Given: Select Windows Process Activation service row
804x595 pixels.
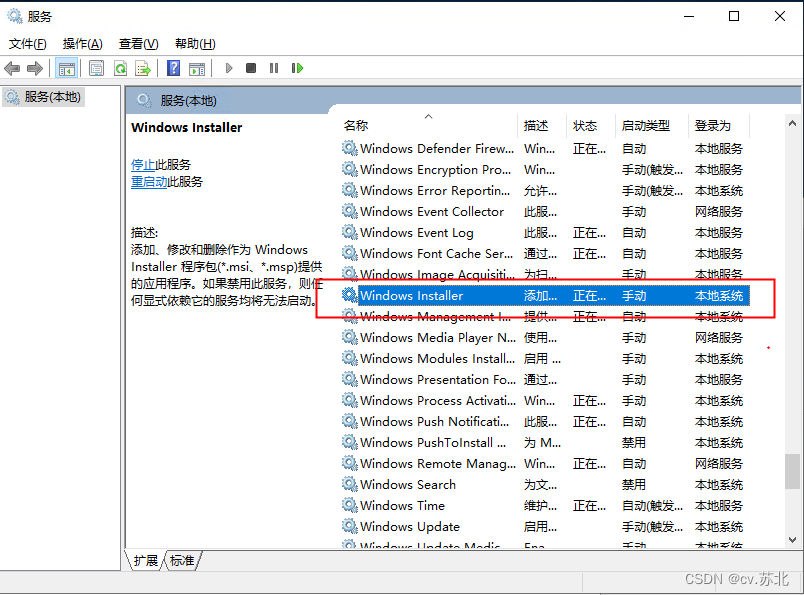Looking at the screenshot, I should pos(545,401).
